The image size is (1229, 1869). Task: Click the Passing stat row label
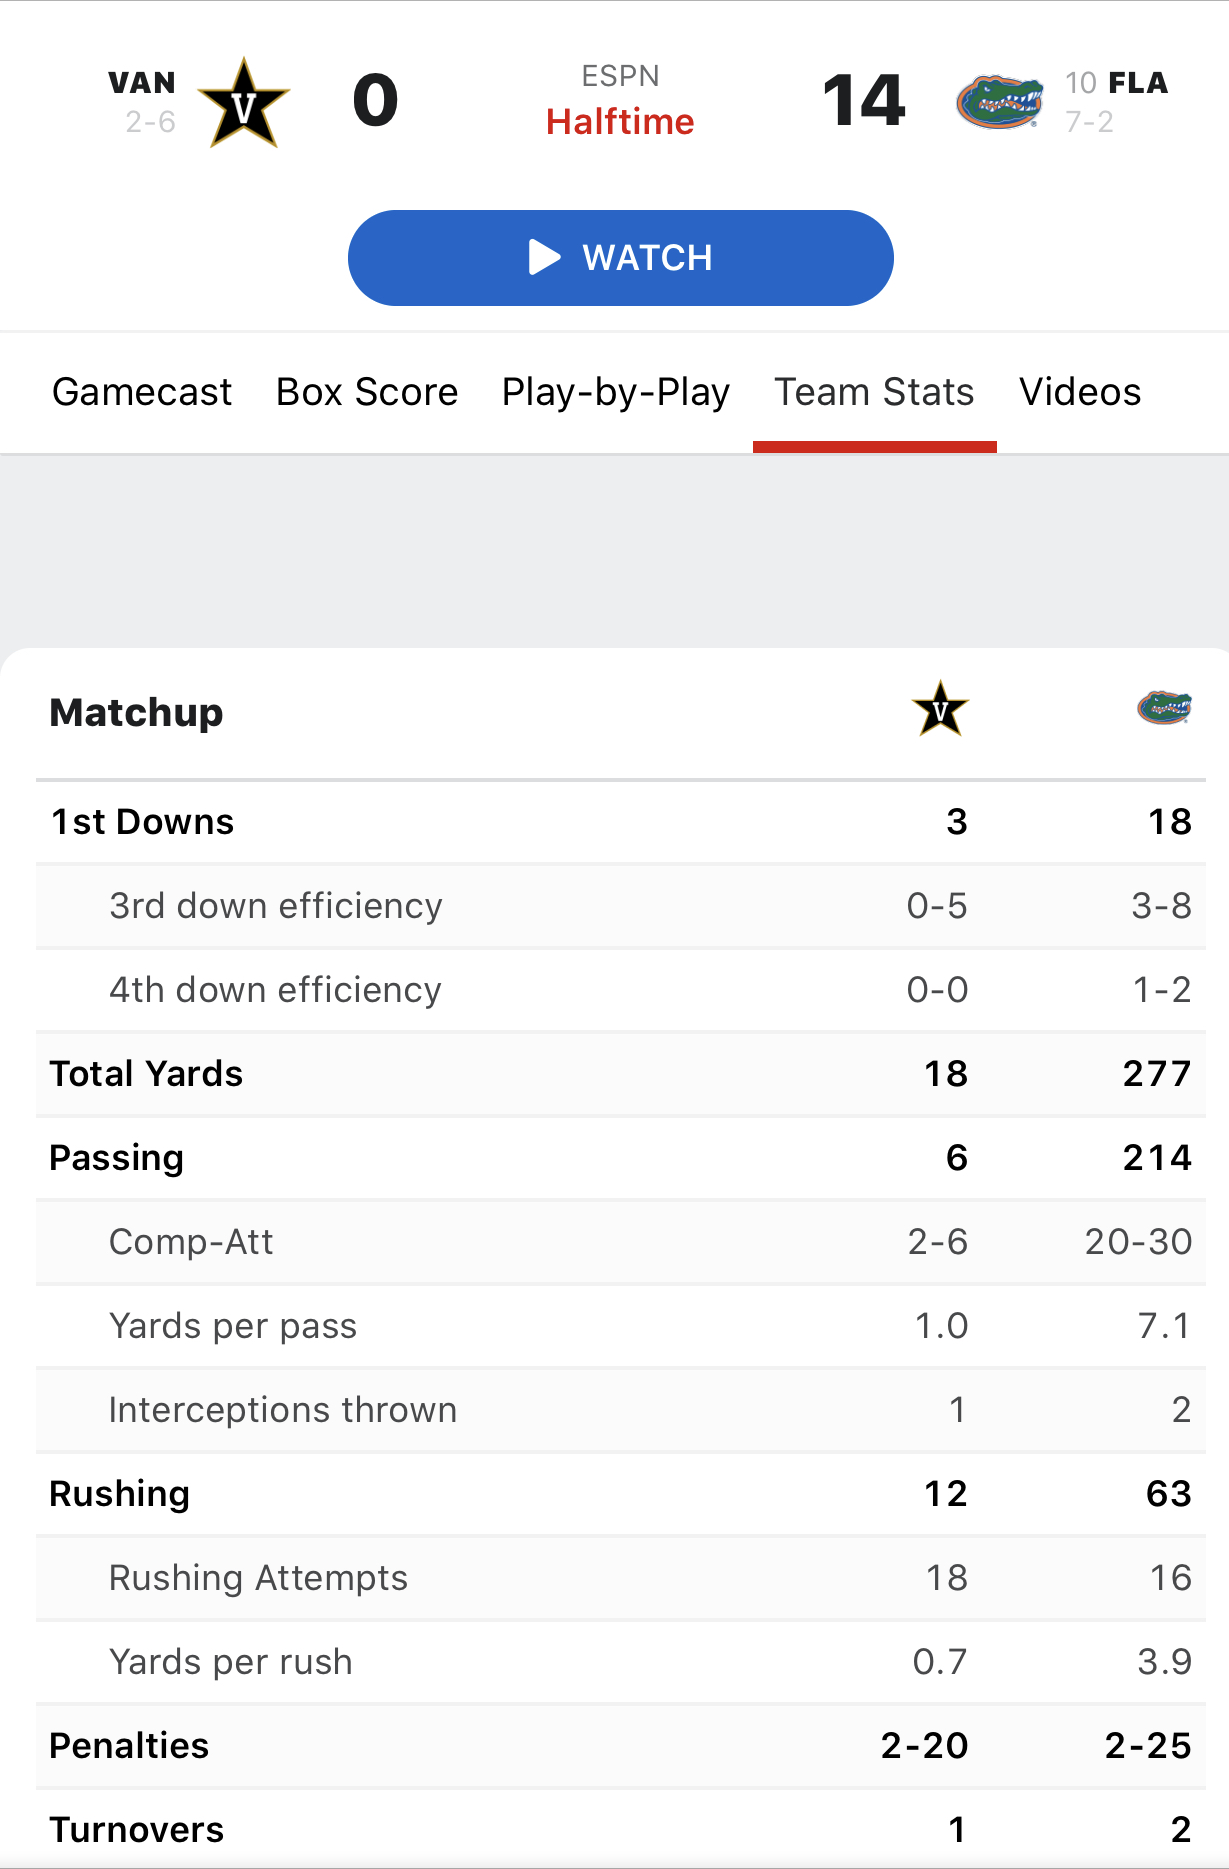[x=116, y=1158]
